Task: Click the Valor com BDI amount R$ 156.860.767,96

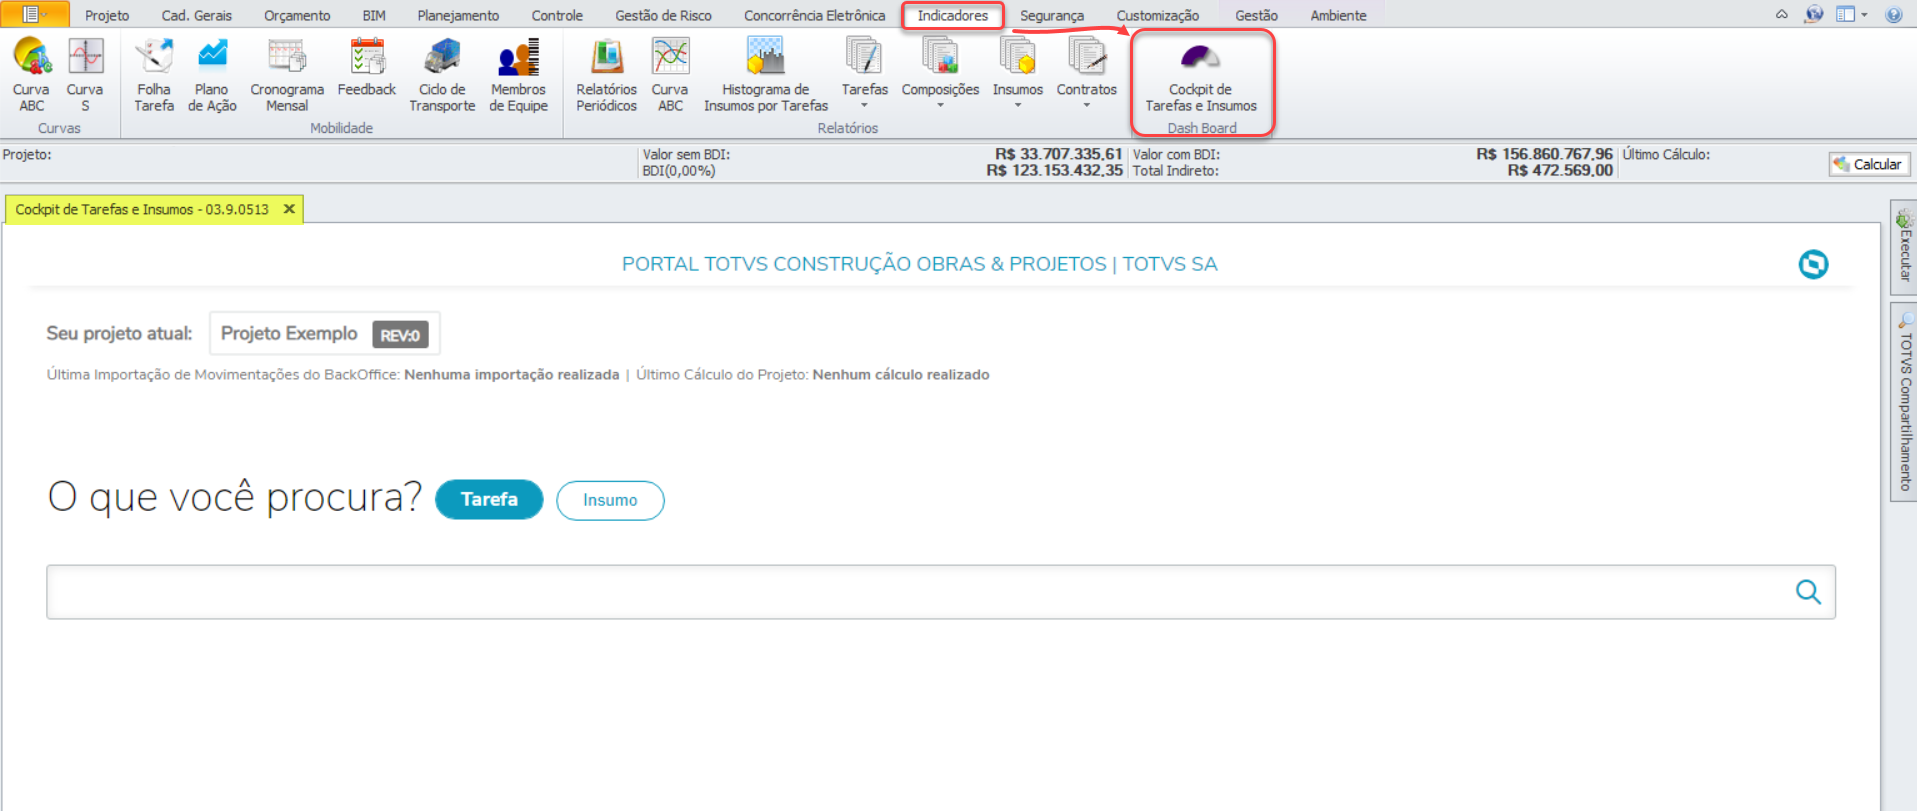Action: (x=1544, y=154)
